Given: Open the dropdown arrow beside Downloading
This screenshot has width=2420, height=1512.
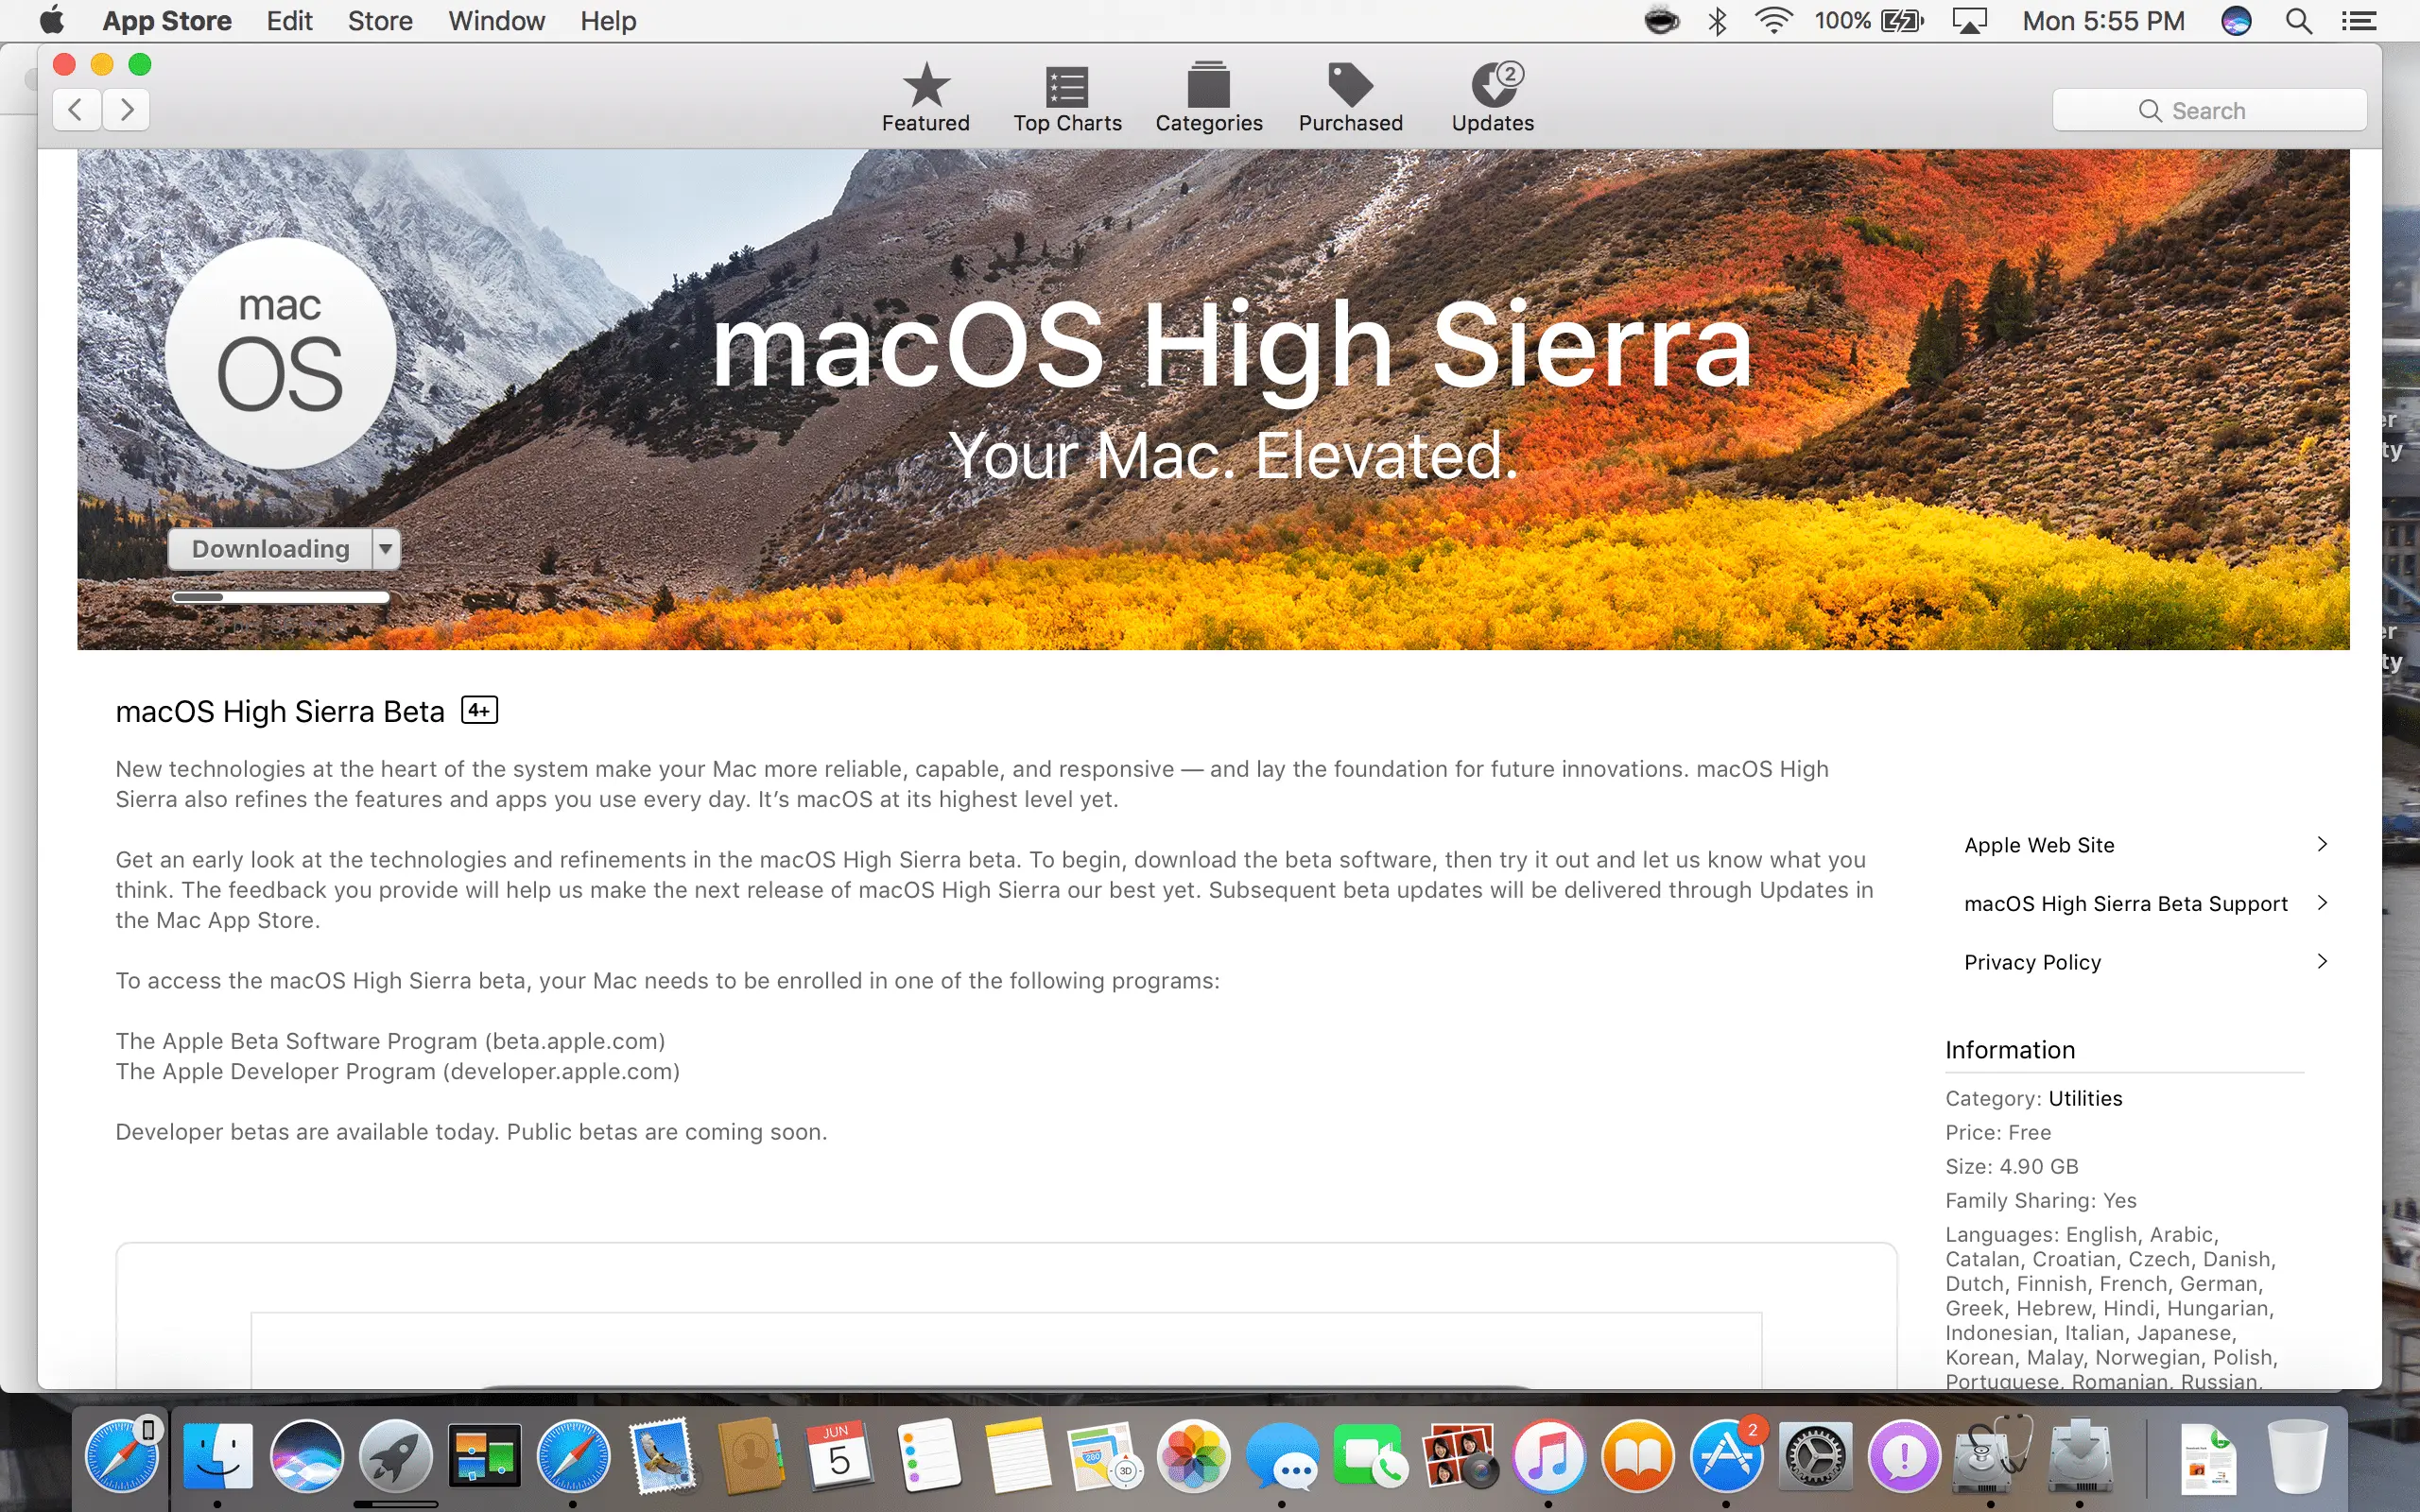Looking at the screenshot, I should pos(386,549).
